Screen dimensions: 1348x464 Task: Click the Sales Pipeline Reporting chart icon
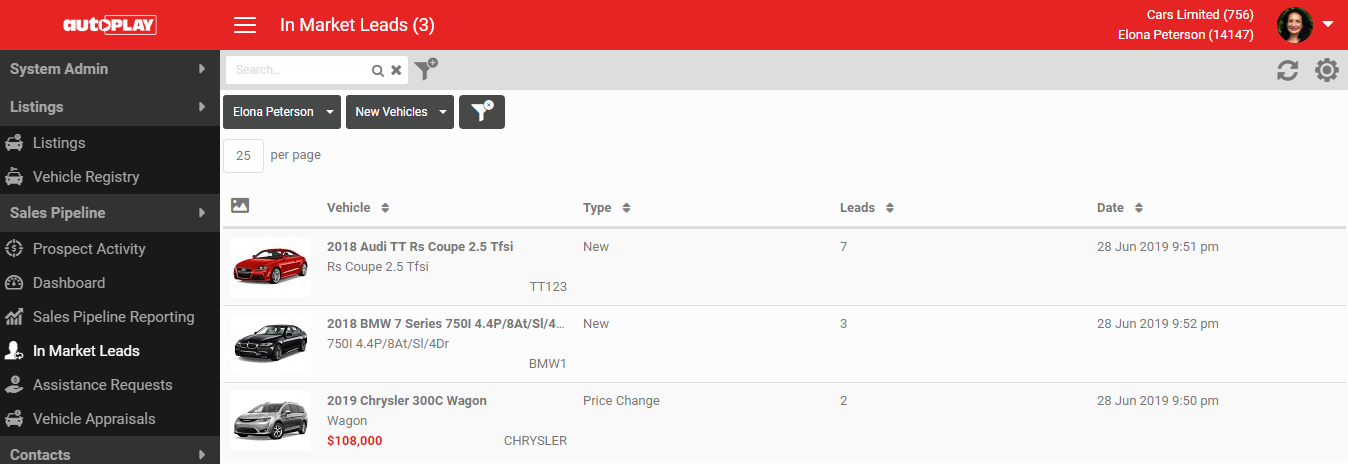point(14,317)
